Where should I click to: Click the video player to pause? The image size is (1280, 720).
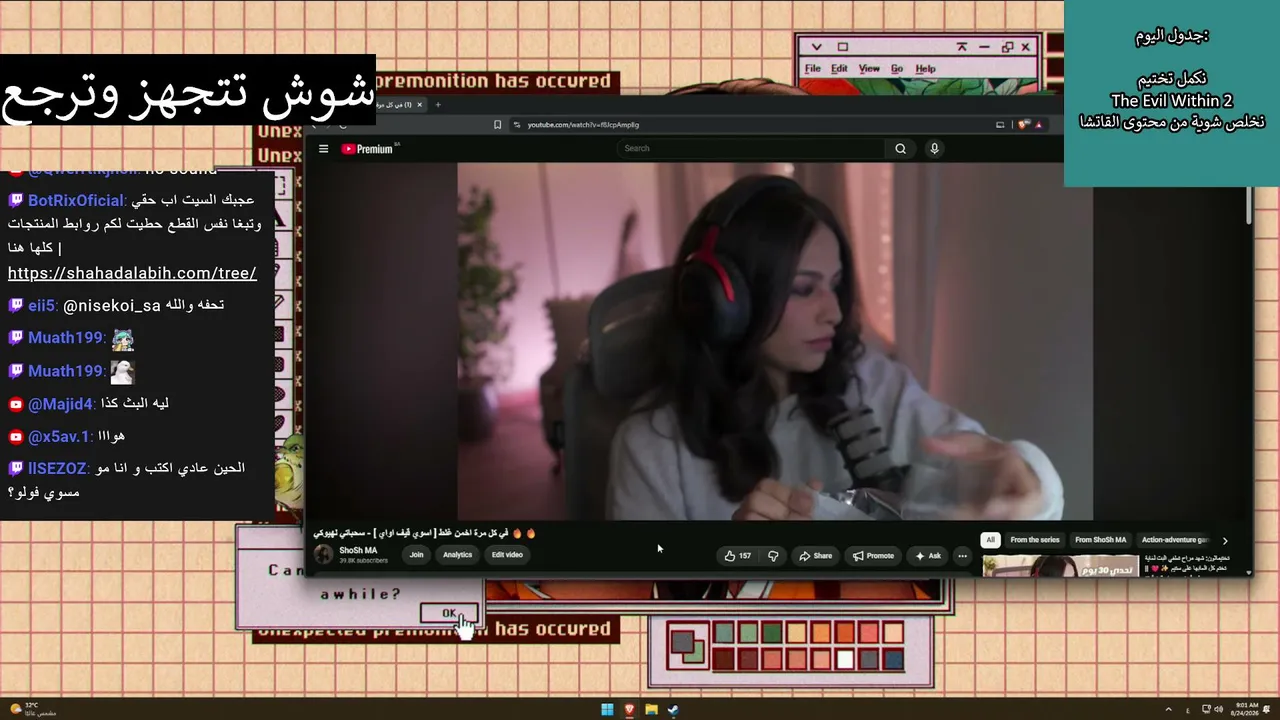(x=775, y=340)
